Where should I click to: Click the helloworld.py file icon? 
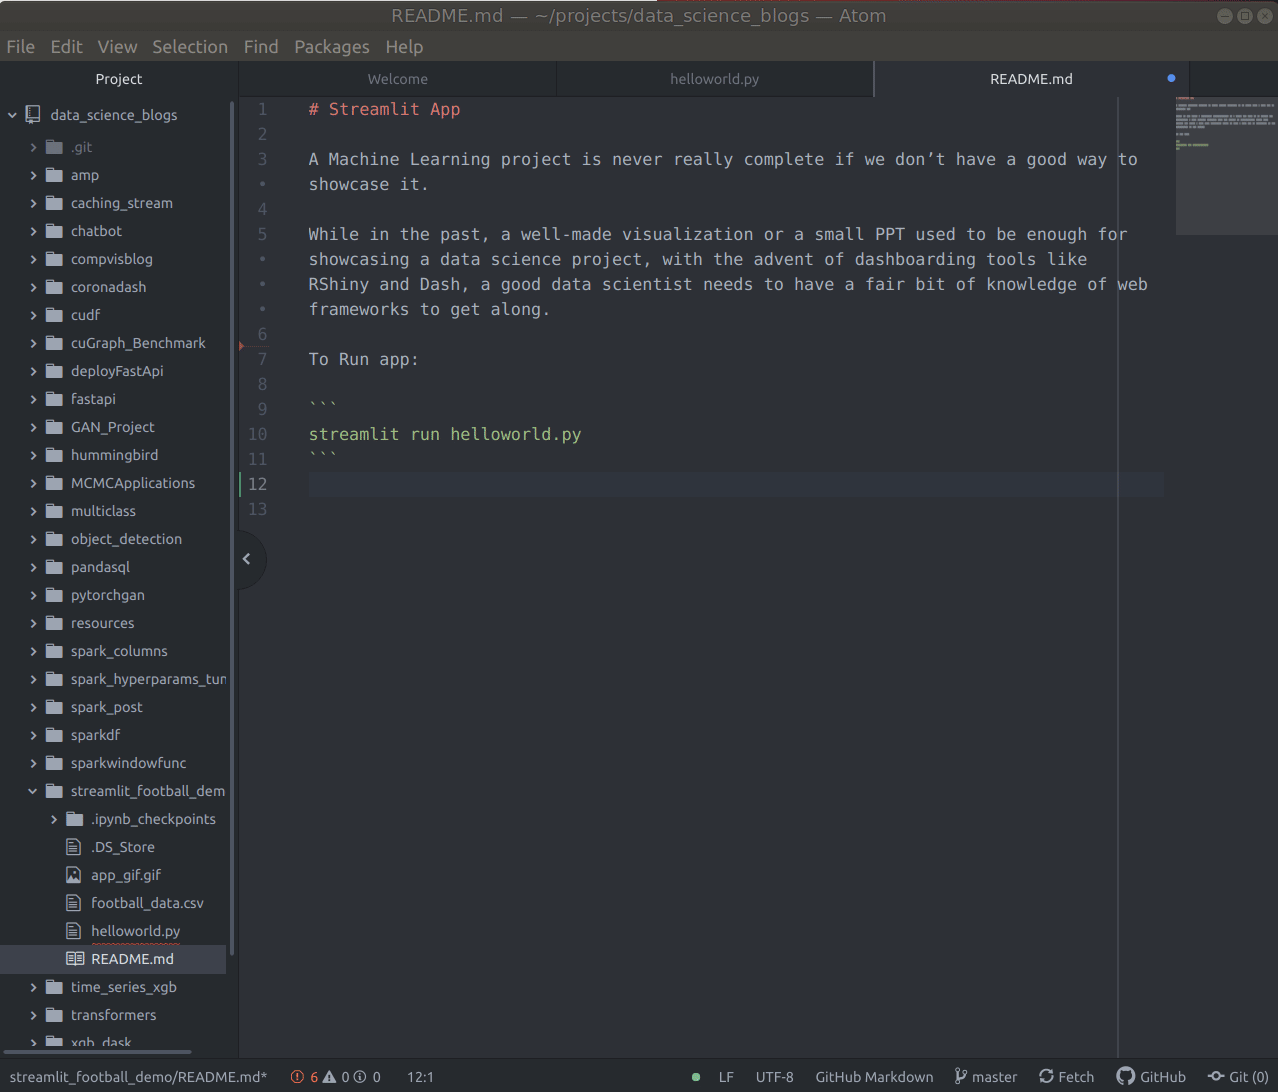tap(73, 931)
